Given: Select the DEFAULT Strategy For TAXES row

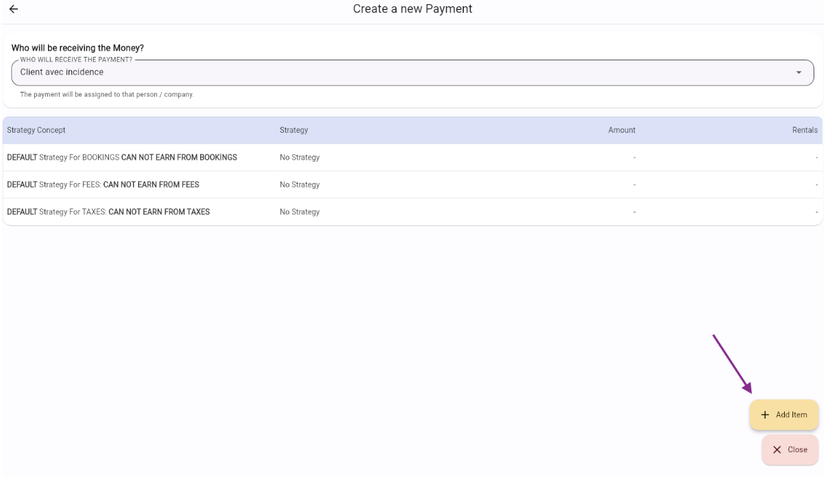Looking at the screenshot, I should point(108,212).
